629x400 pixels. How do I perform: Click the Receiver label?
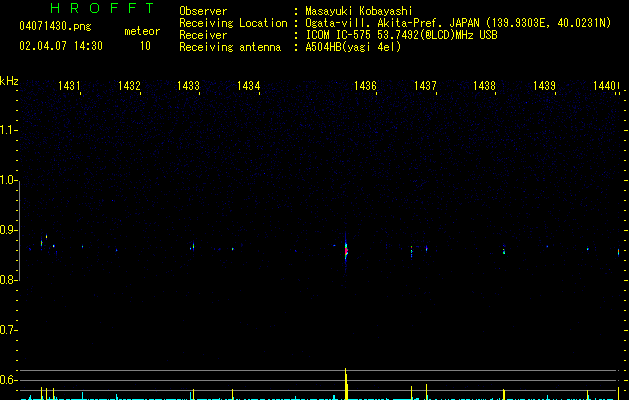[x=203, y=35]
